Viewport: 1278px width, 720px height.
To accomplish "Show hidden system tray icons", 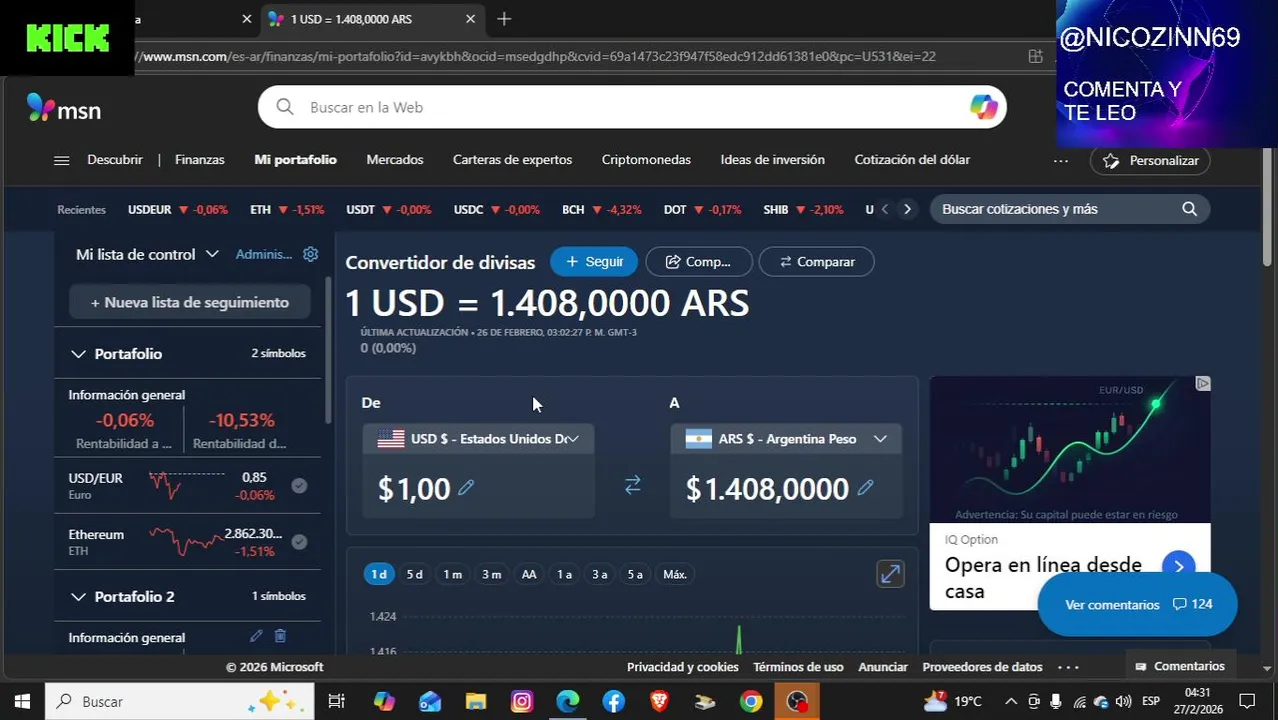I will pyautogui.click(x=1011, y=701).
